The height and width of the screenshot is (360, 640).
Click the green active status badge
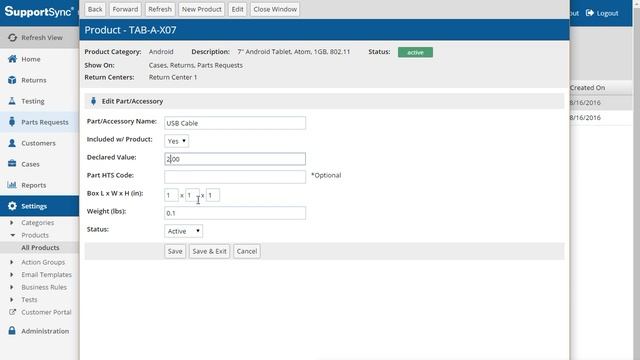(415, 52)
